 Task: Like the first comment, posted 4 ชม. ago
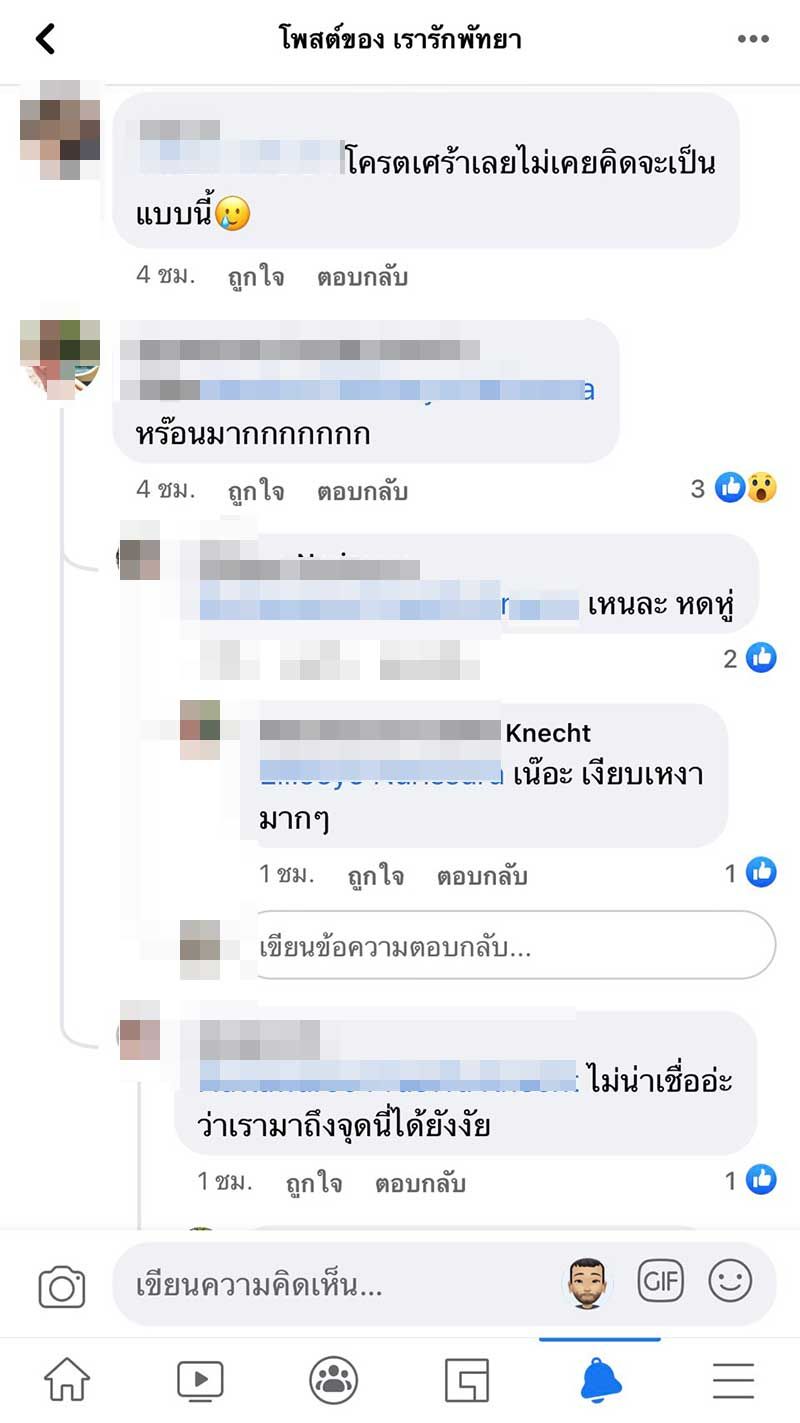pyautogui.click(x=256, y=276)
